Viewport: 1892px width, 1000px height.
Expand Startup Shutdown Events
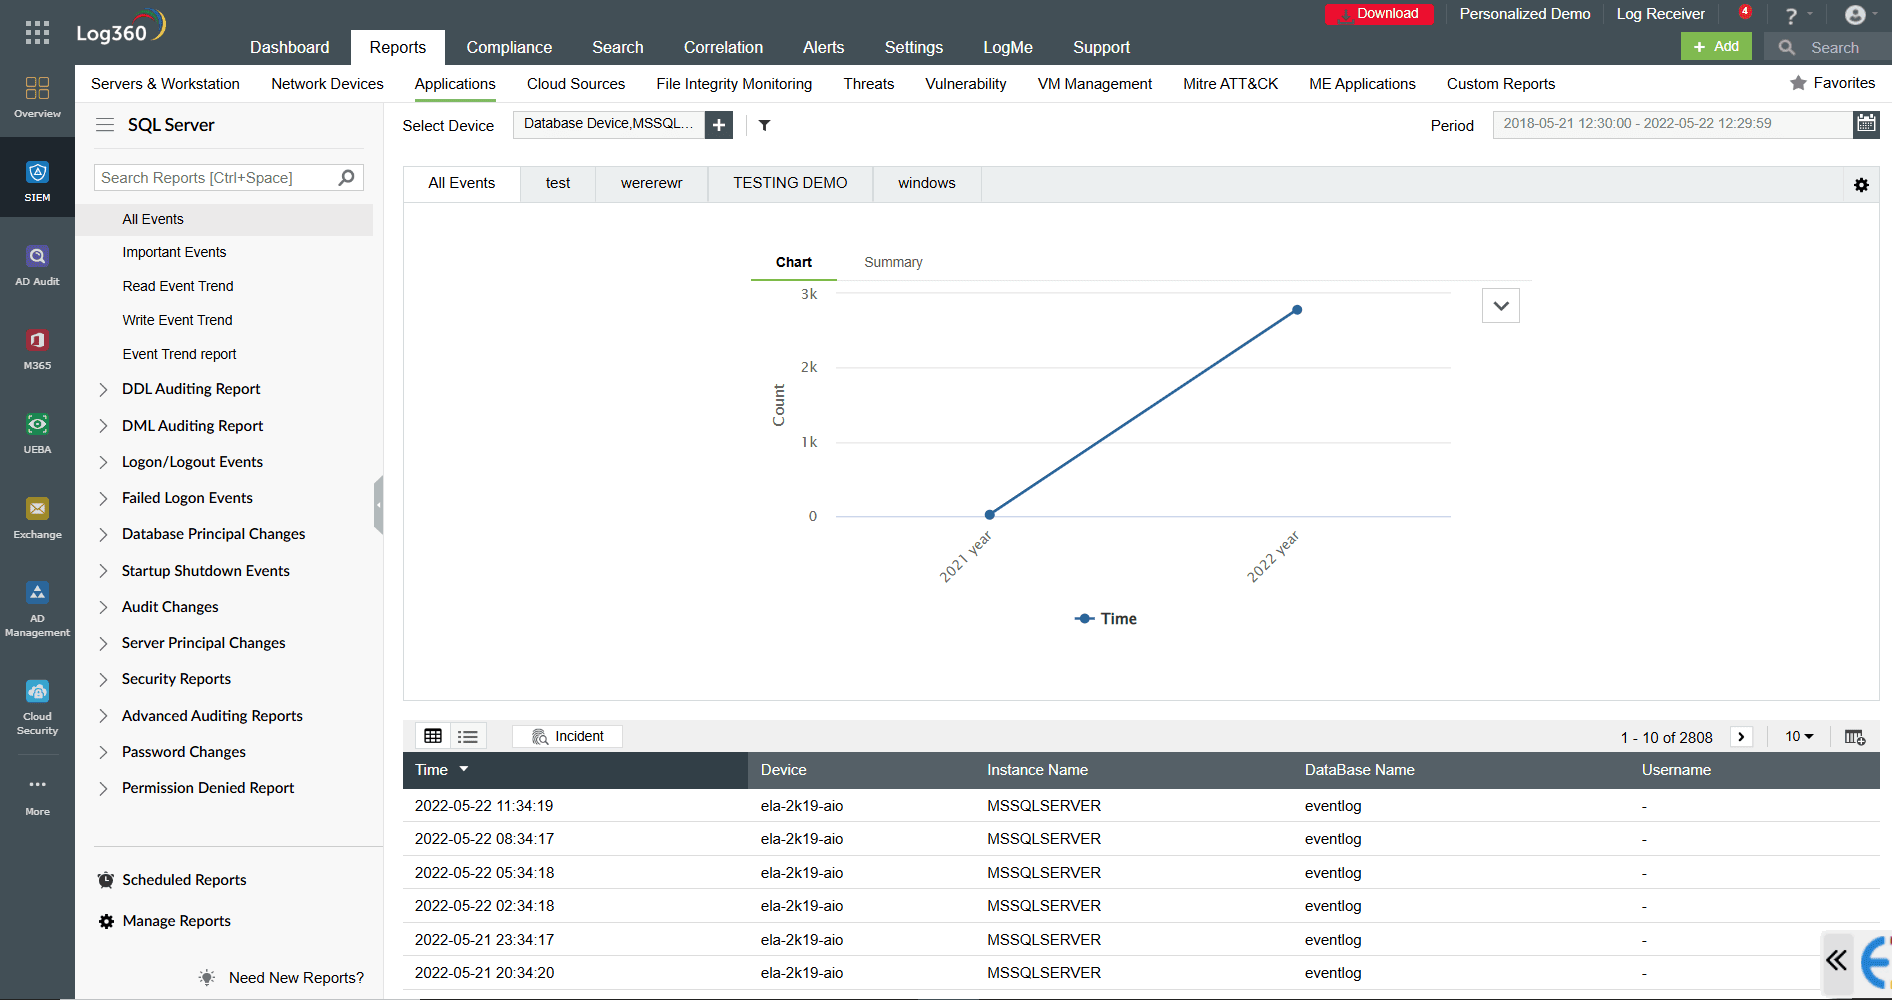tap(103, 571)
